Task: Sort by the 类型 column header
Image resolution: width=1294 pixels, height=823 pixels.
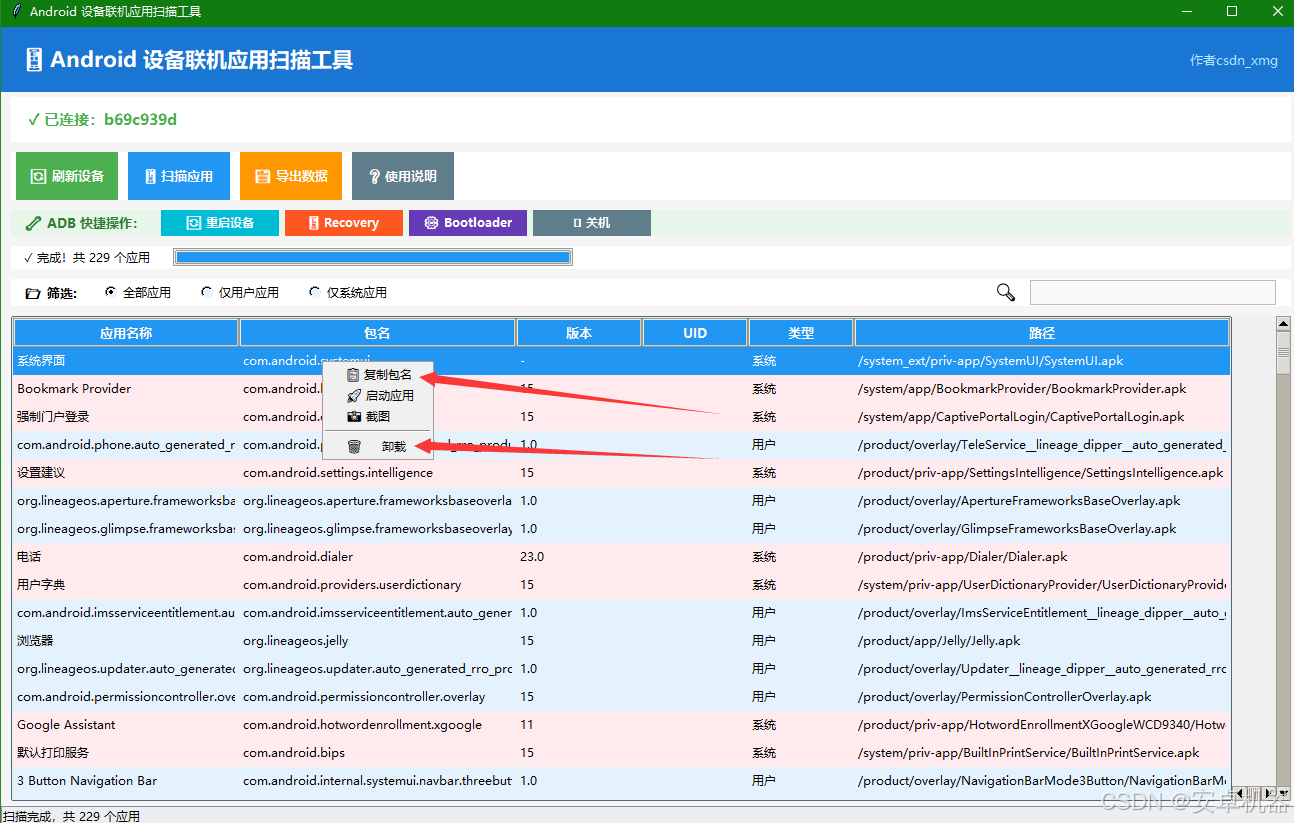Action: pos(801,333)
